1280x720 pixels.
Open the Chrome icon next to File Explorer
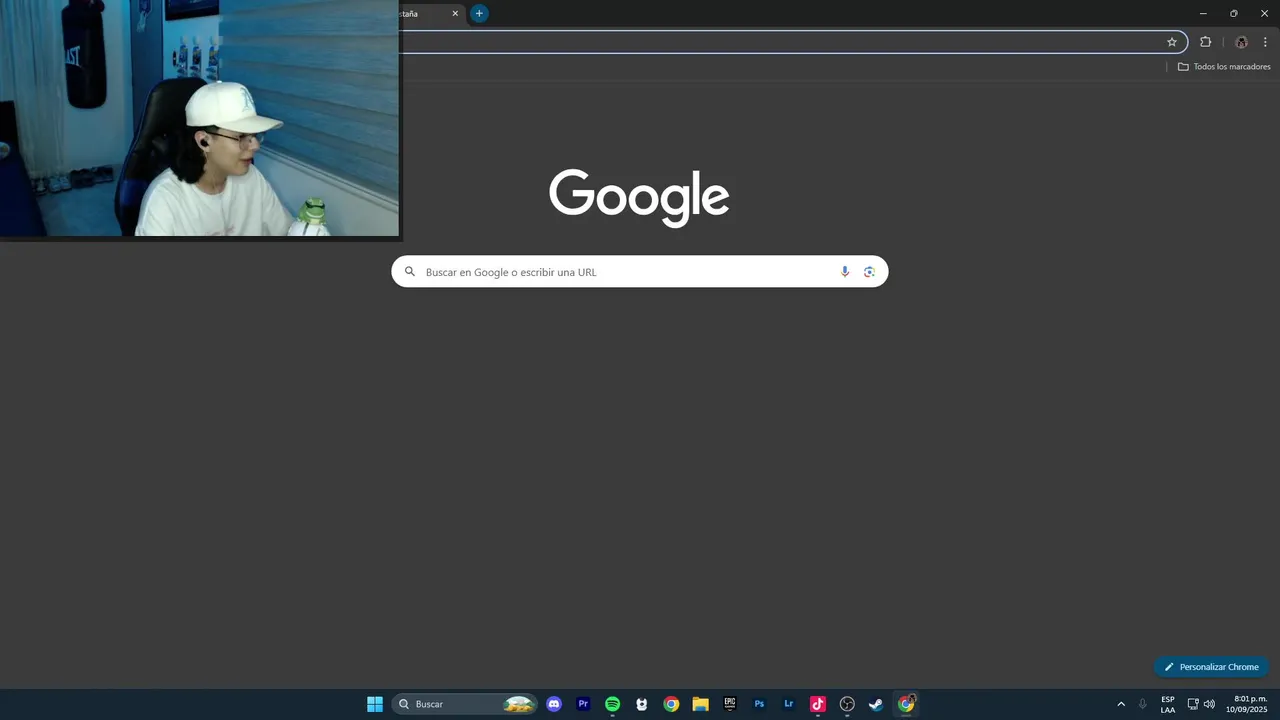[671, 704]
